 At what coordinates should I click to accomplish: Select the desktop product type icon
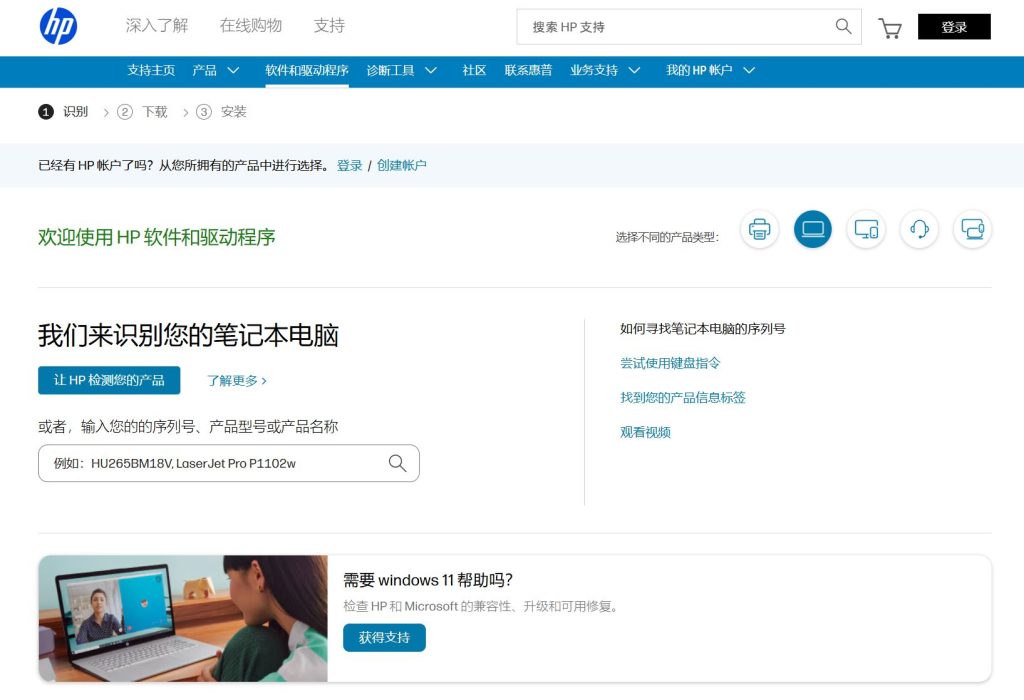click(866, 229)
